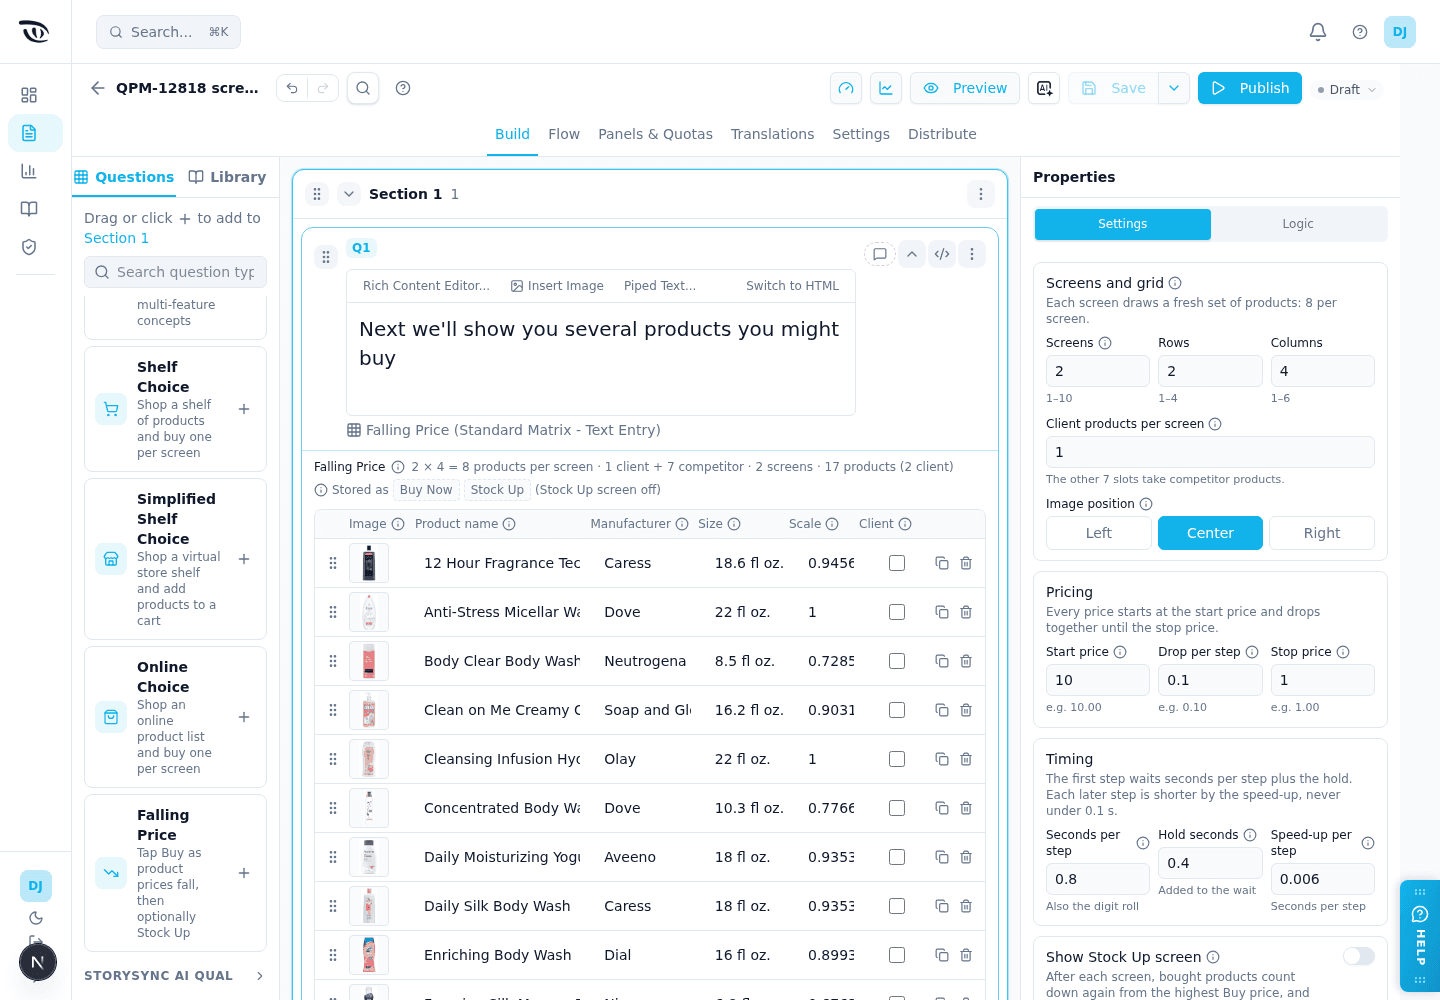The height and width of the screenshot is (1000, 1440).
Task: Set image position to Left
Action: click(x=1099, y=533)
